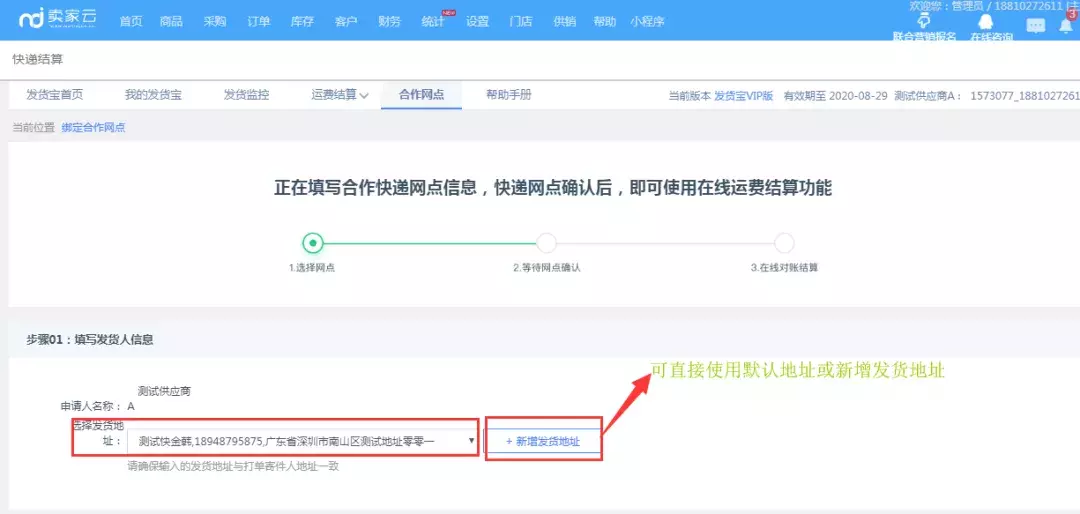Switch to 发货宝首页 tab
Image resolution: width=1080 pixels, height=514 pixels.
tap(54, 95)
